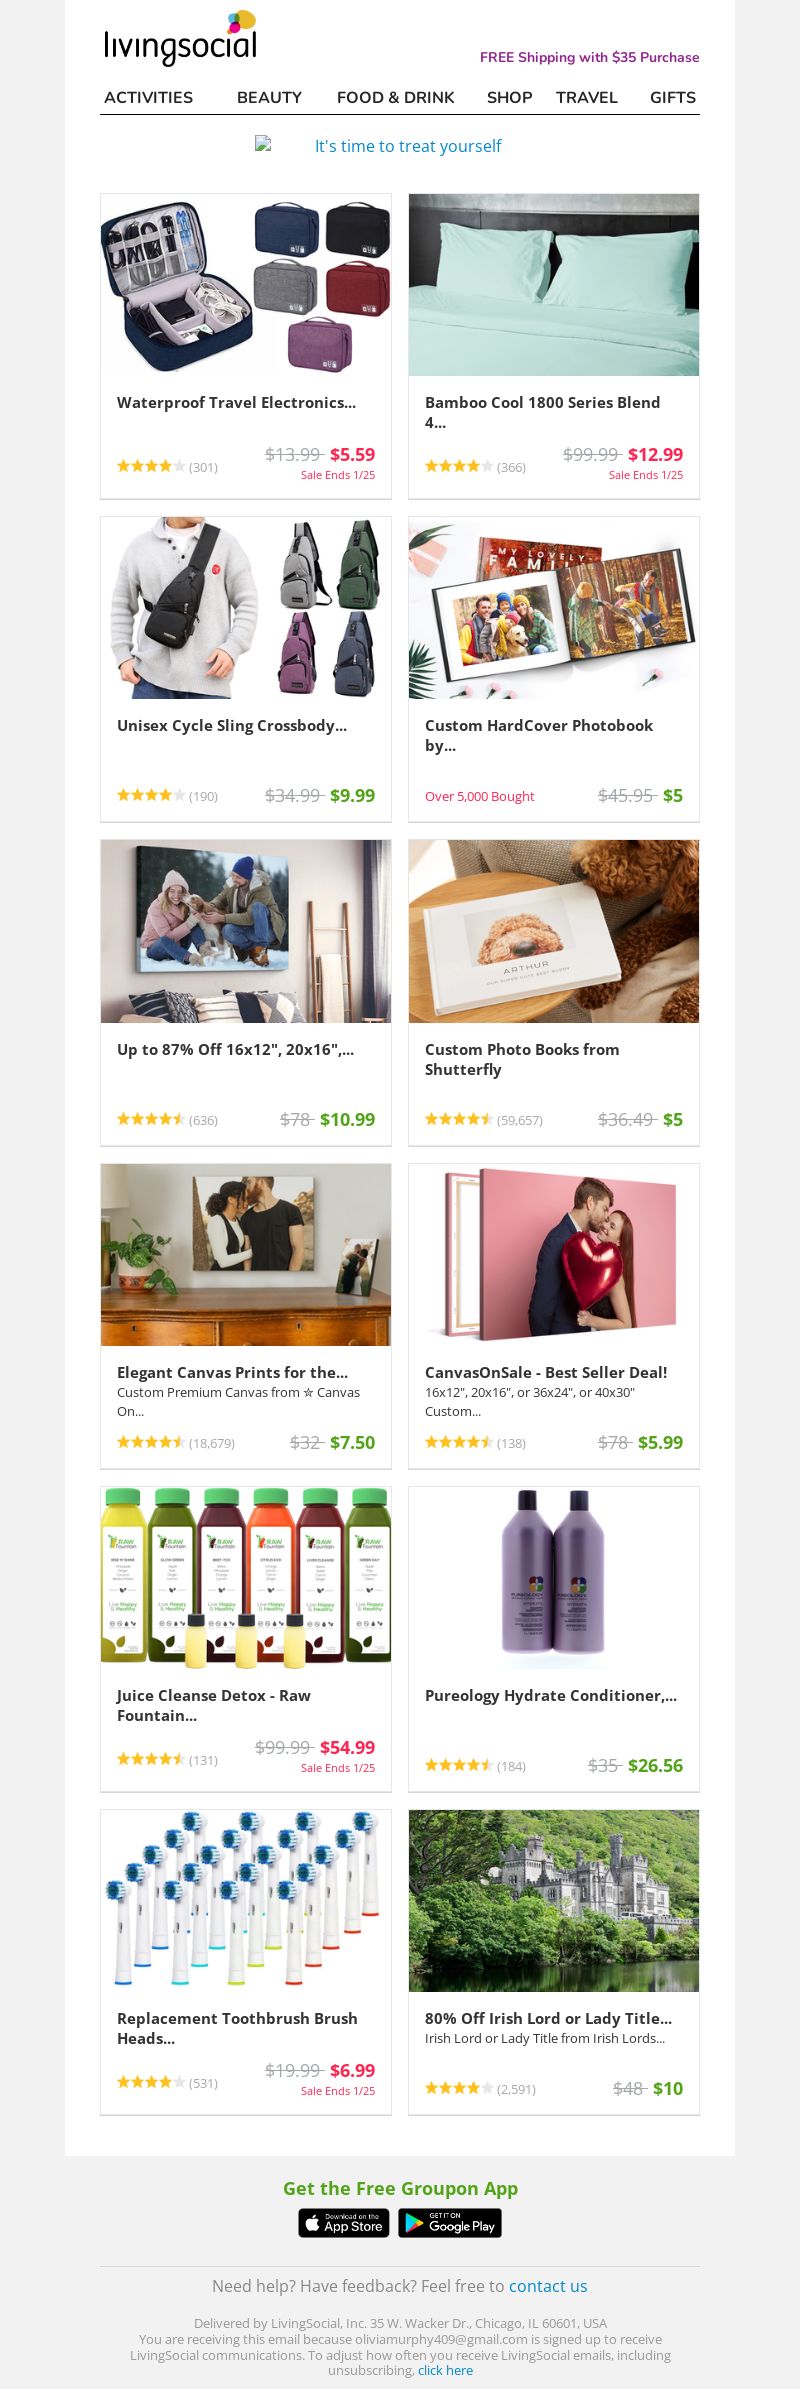Open the App Store download badge
800x2389 pixels.
pyautogui.click(x=344, y=2222)
